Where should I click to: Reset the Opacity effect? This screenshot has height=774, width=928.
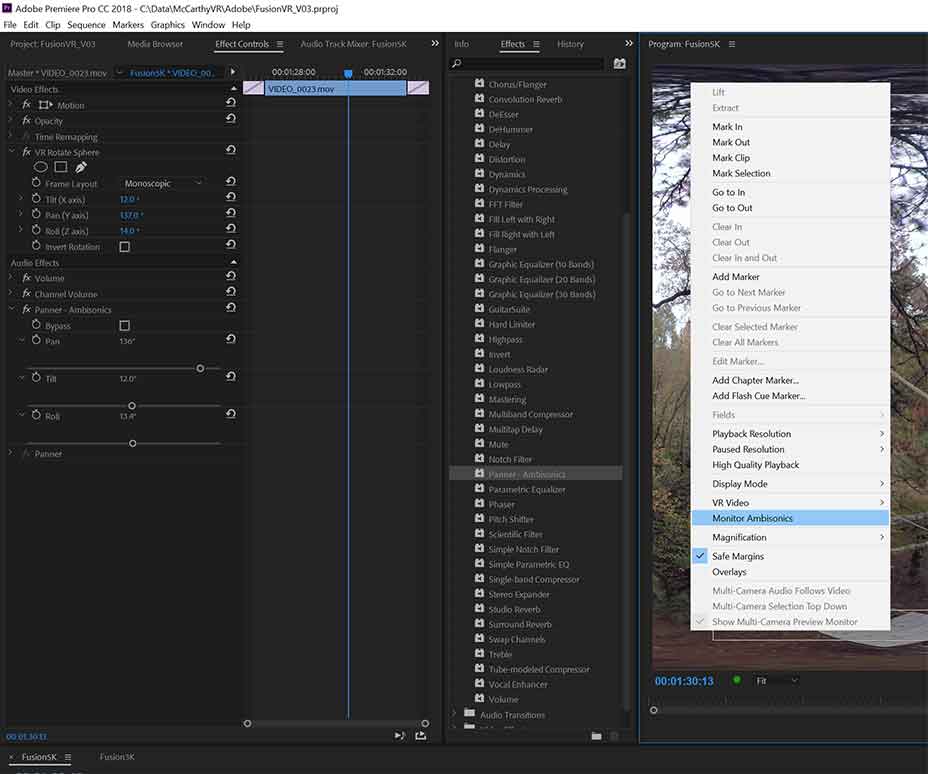(231, 118)
